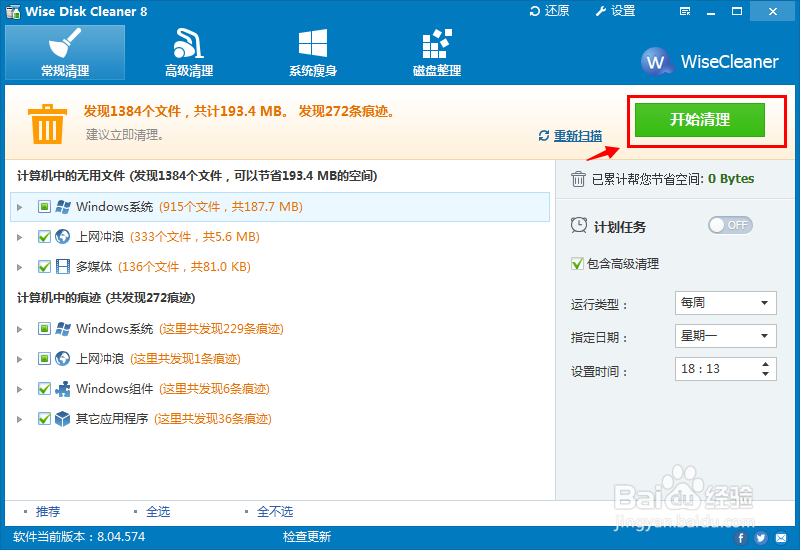This screenshot has width=800, height=550.
Task: Expand Windows系统 229条痕迹 row
Action: click(x=19, y=329)
